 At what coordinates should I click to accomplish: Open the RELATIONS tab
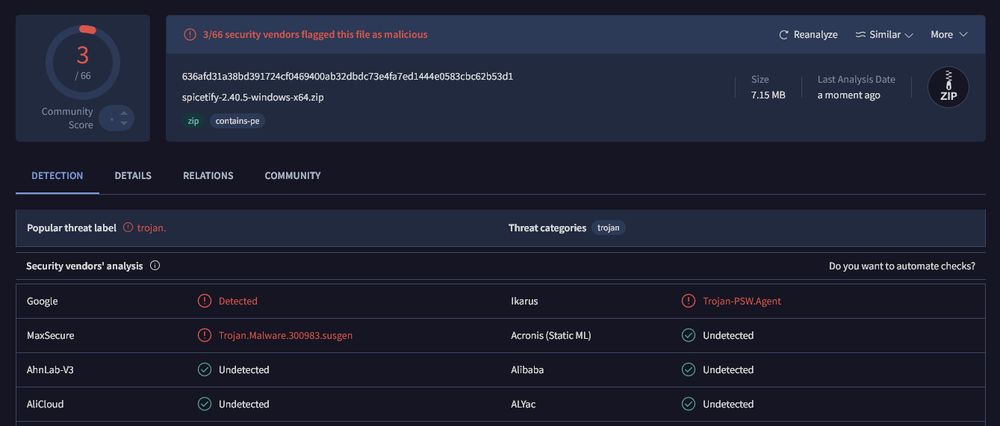point(208,175)
